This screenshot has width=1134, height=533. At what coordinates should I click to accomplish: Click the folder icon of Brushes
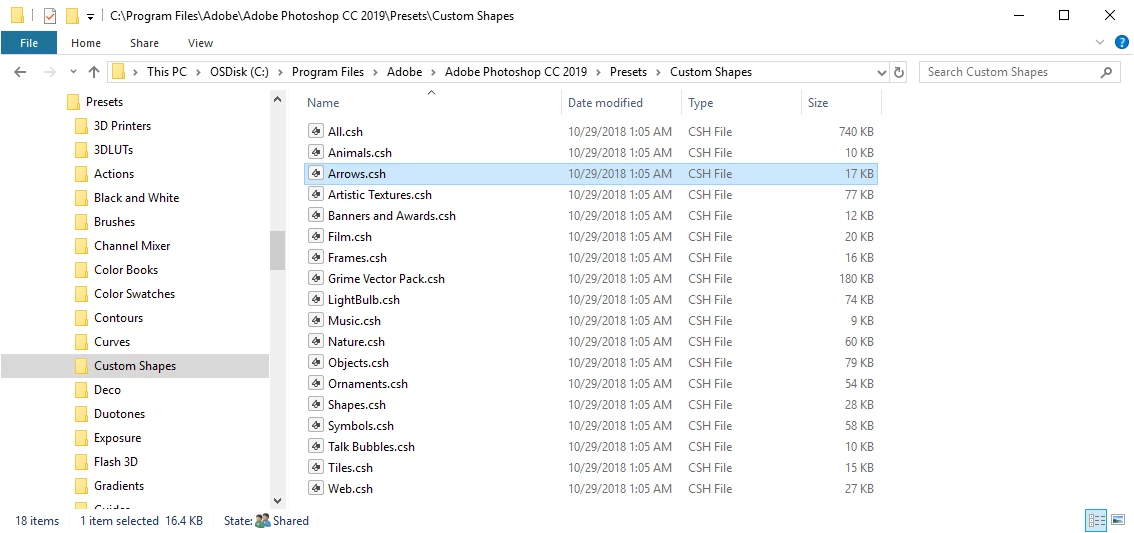[x=82, y=222]
